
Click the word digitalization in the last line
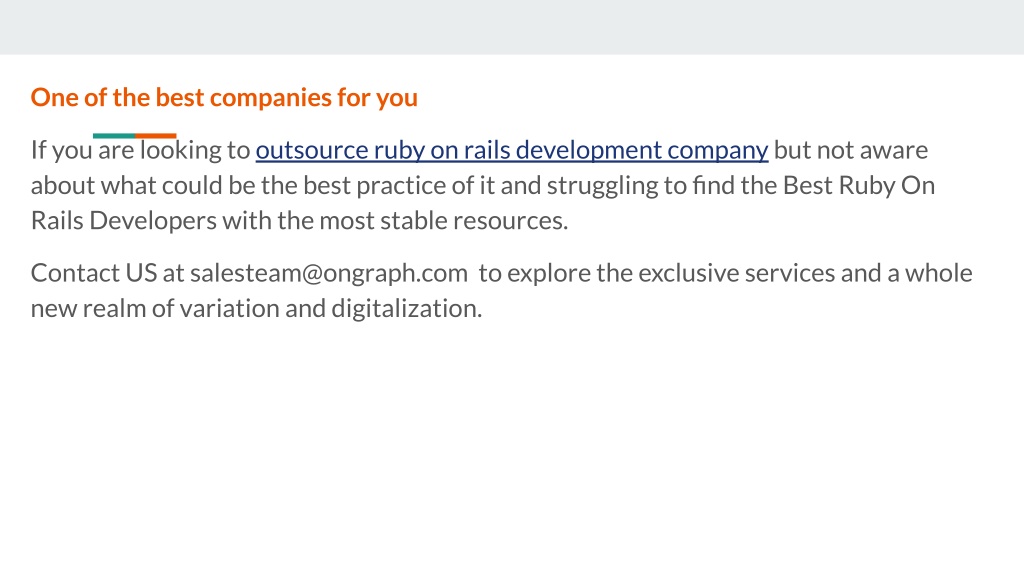(x=406, y=308)
